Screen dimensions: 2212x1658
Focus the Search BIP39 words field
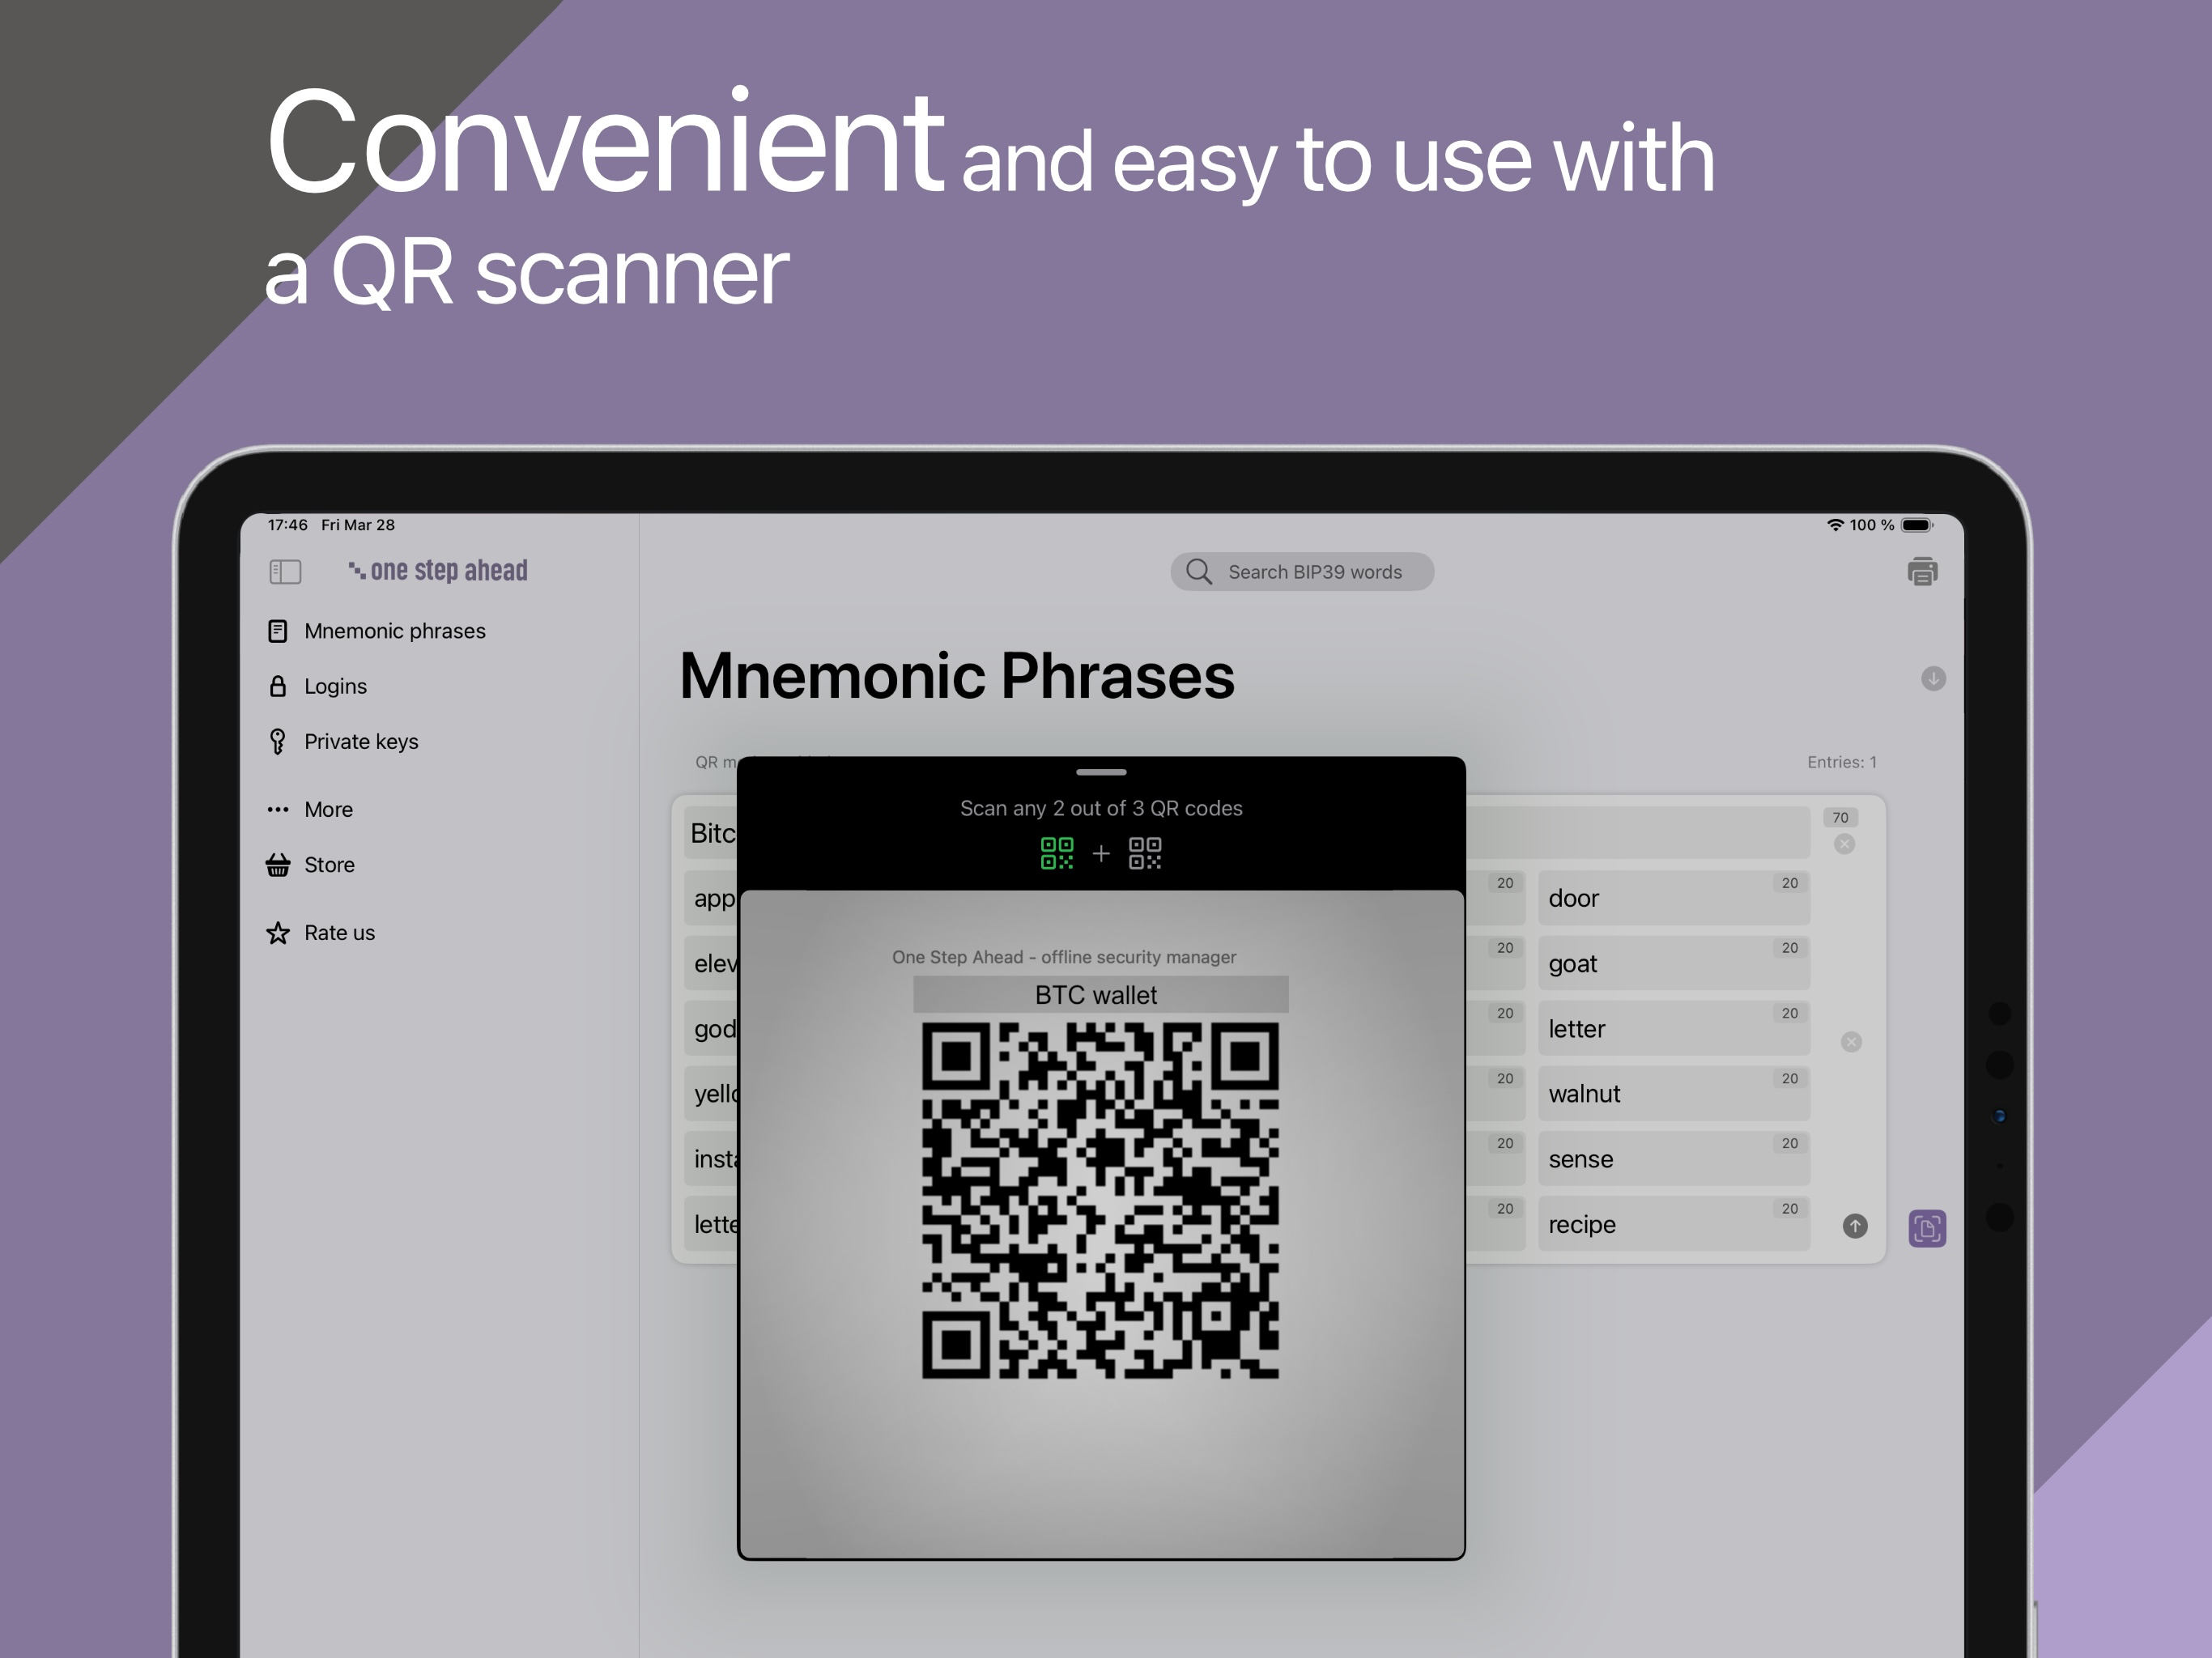click(x=1302, y=572)
